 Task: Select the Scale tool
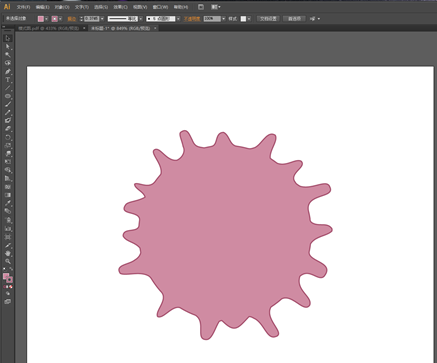point(8,145)
